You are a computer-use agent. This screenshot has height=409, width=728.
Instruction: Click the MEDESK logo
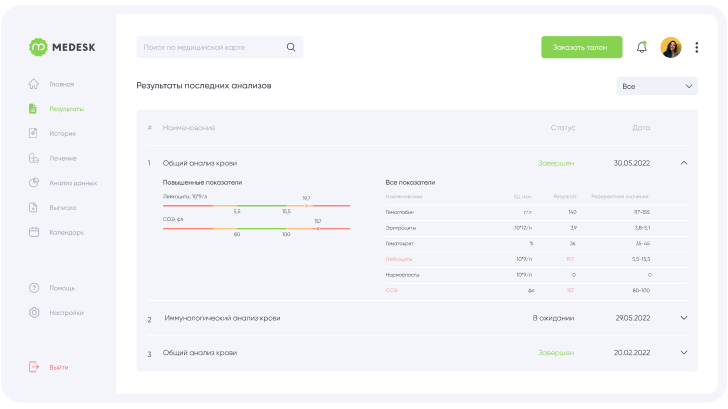pyautogui.click(x=62, y=47)
